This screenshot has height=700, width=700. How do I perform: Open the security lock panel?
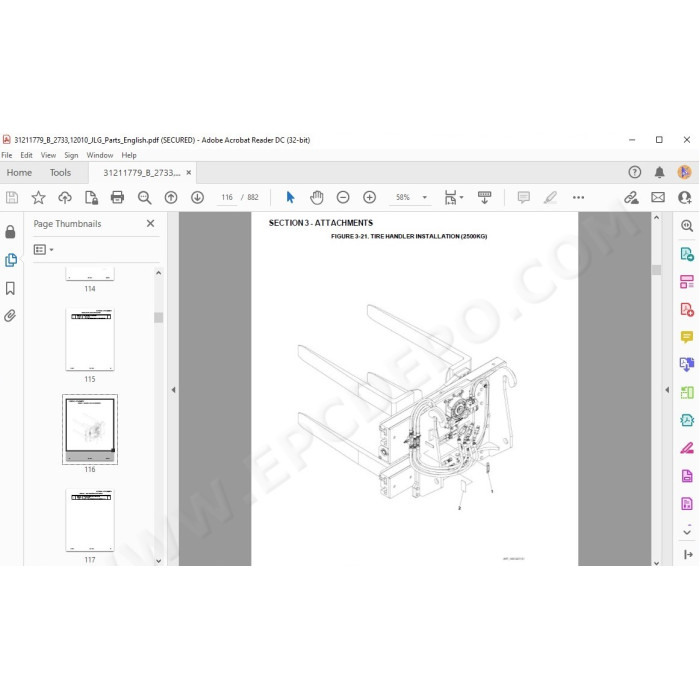[10, 232]
